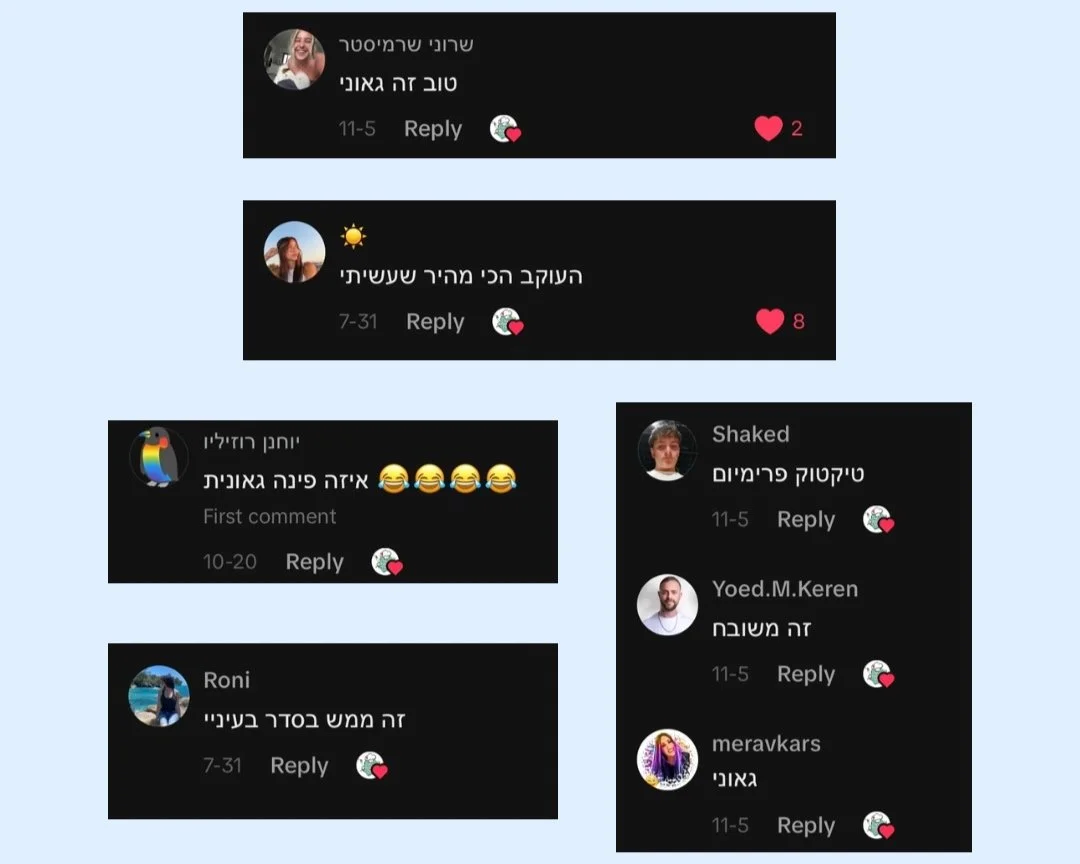Click creator-liked badge on Yoed.M.Keren's comment

[x=878, y=674]
